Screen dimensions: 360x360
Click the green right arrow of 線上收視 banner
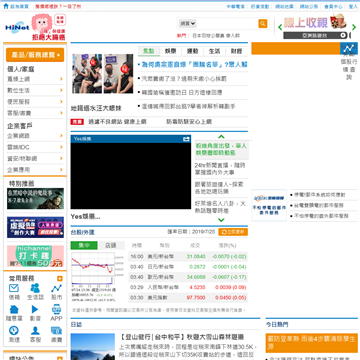(x=353, y=27)
